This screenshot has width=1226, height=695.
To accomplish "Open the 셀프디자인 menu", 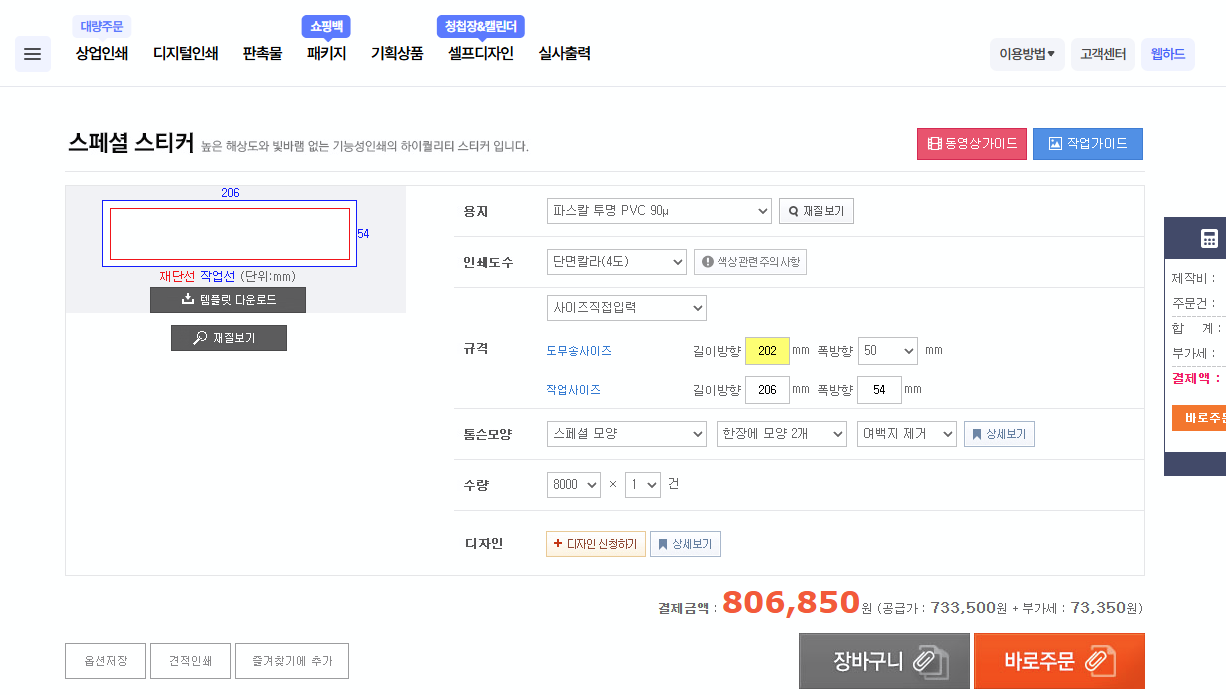I will [x=481, y=54].
